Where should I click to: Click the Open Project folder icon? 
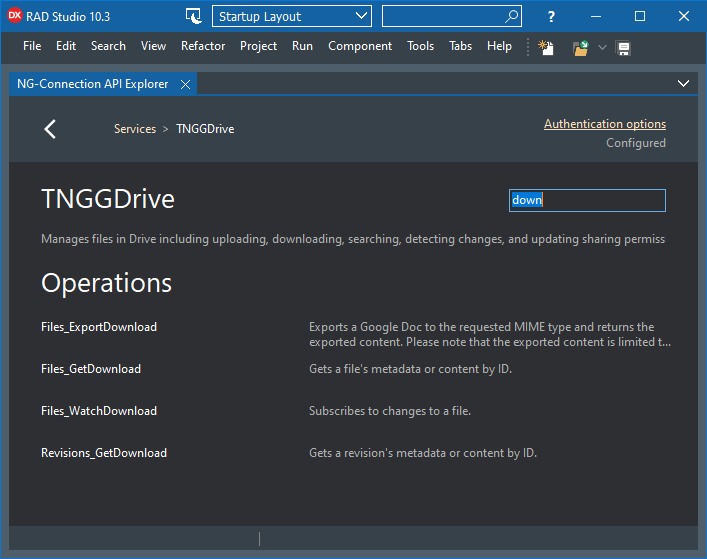[x=580, y=47]
